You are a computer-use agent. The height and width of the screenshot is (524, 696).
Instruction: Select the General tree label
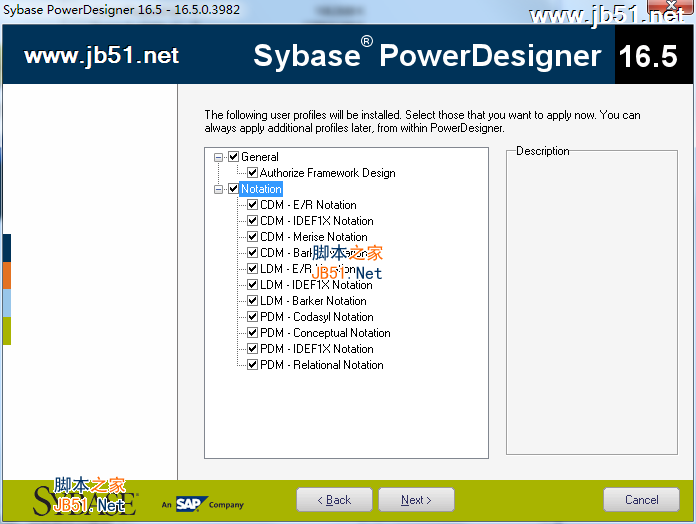[260, 157]
